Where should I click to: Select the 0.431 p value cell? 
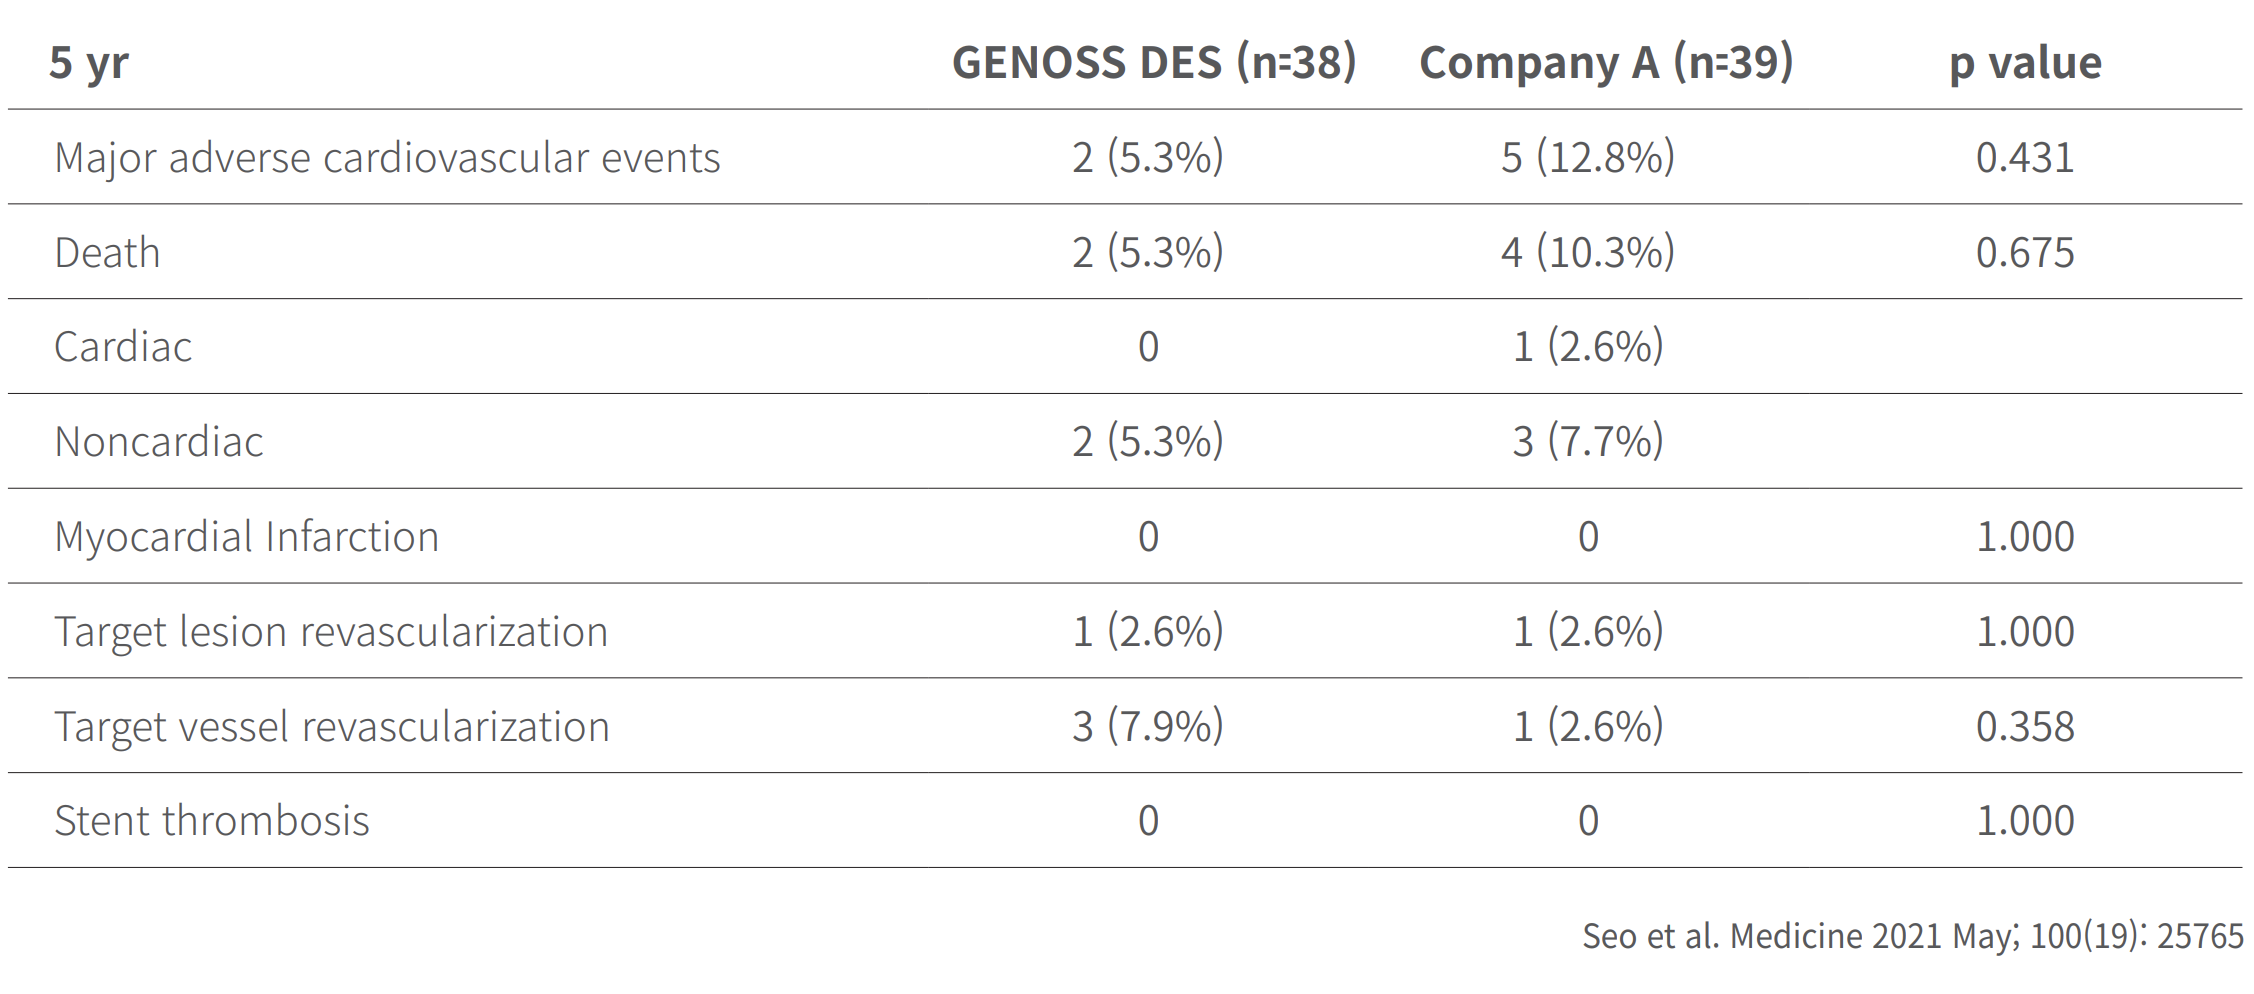point(2025,158)
